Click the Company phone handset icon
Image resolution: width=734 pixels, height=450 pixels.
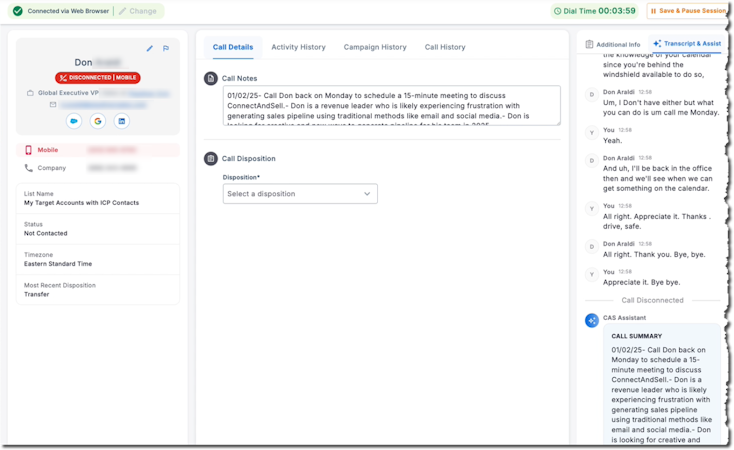point(29,168)
